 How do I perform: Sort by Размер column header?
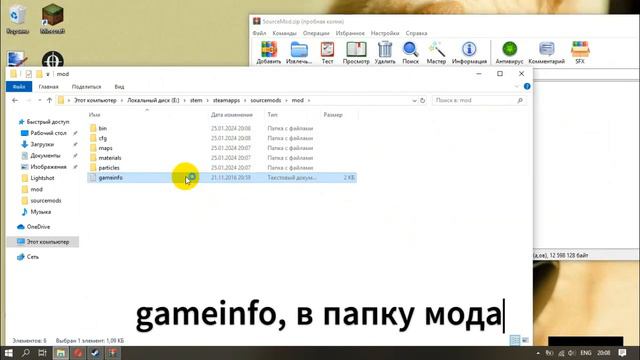[x=333, y=115]
